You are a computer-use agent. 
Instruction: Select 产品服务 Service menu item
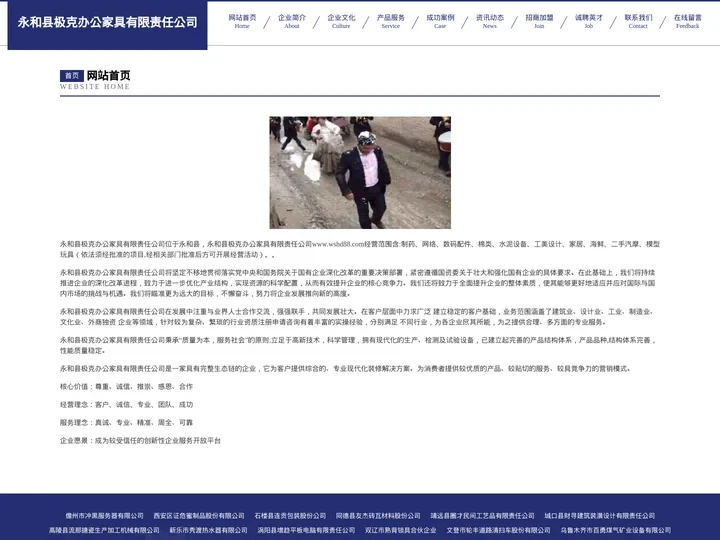click(391, 21)
